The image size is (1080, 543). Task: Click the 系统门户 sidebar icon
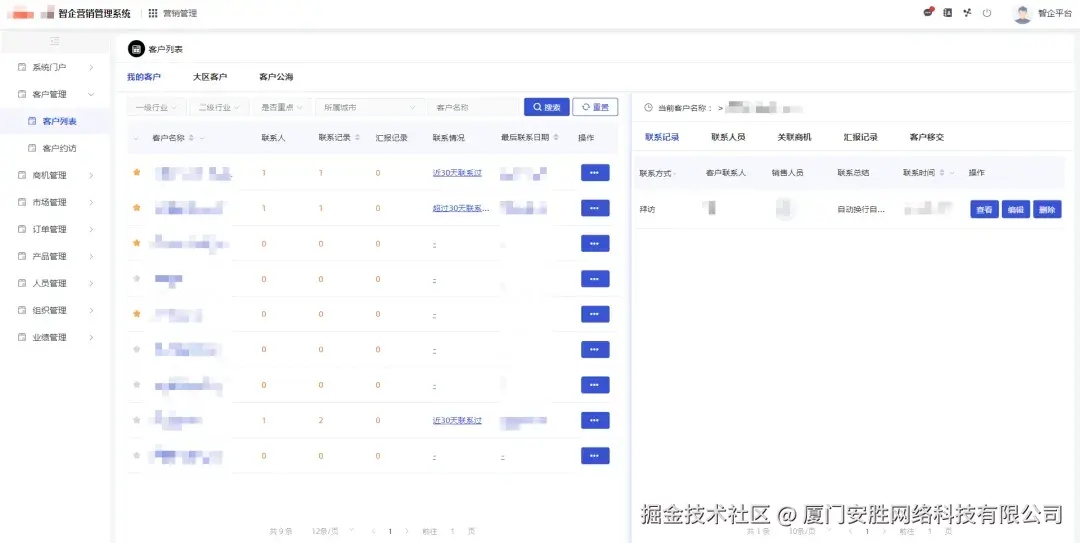click(x=21, y=68)
